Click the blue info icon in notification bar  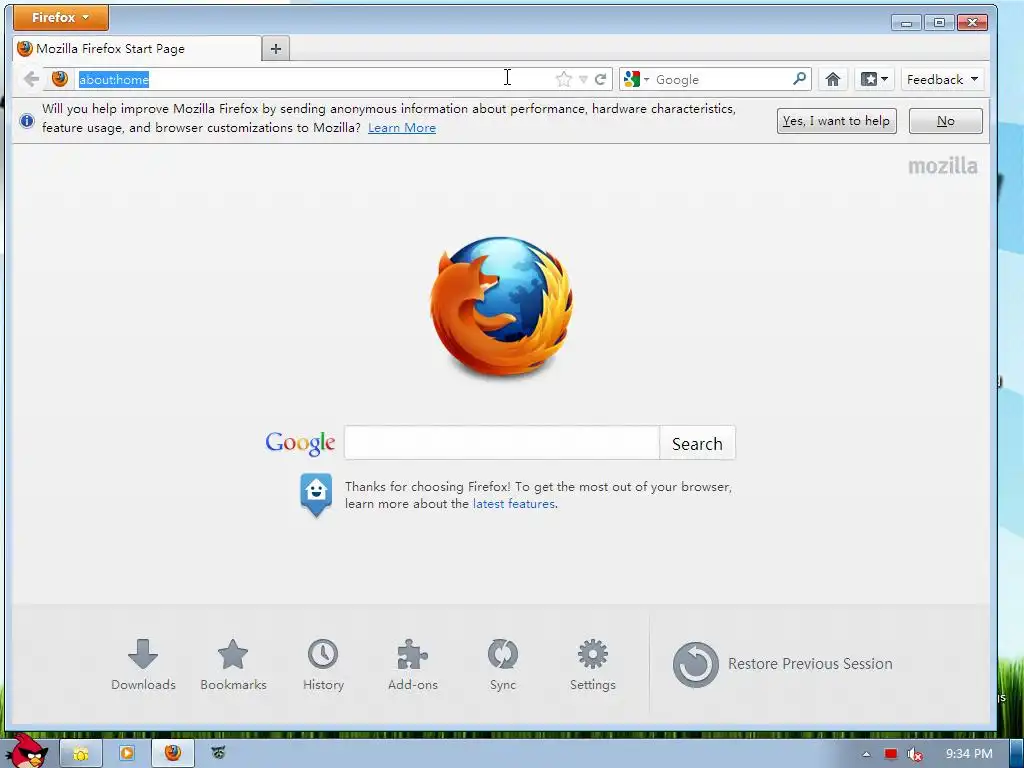(x=27, y=121)
